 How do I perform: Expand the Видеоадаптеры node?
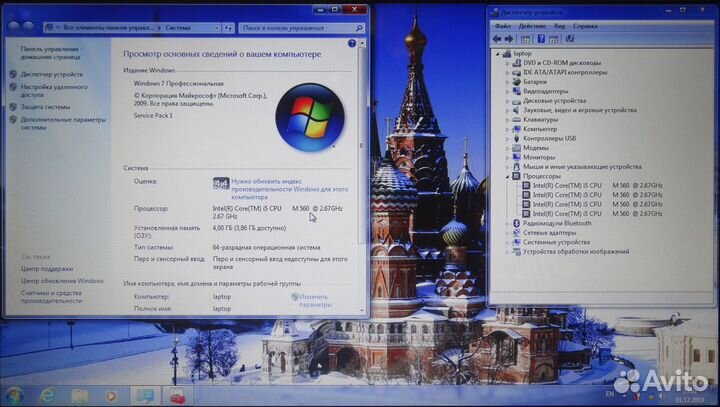click(x=507, y=91)
